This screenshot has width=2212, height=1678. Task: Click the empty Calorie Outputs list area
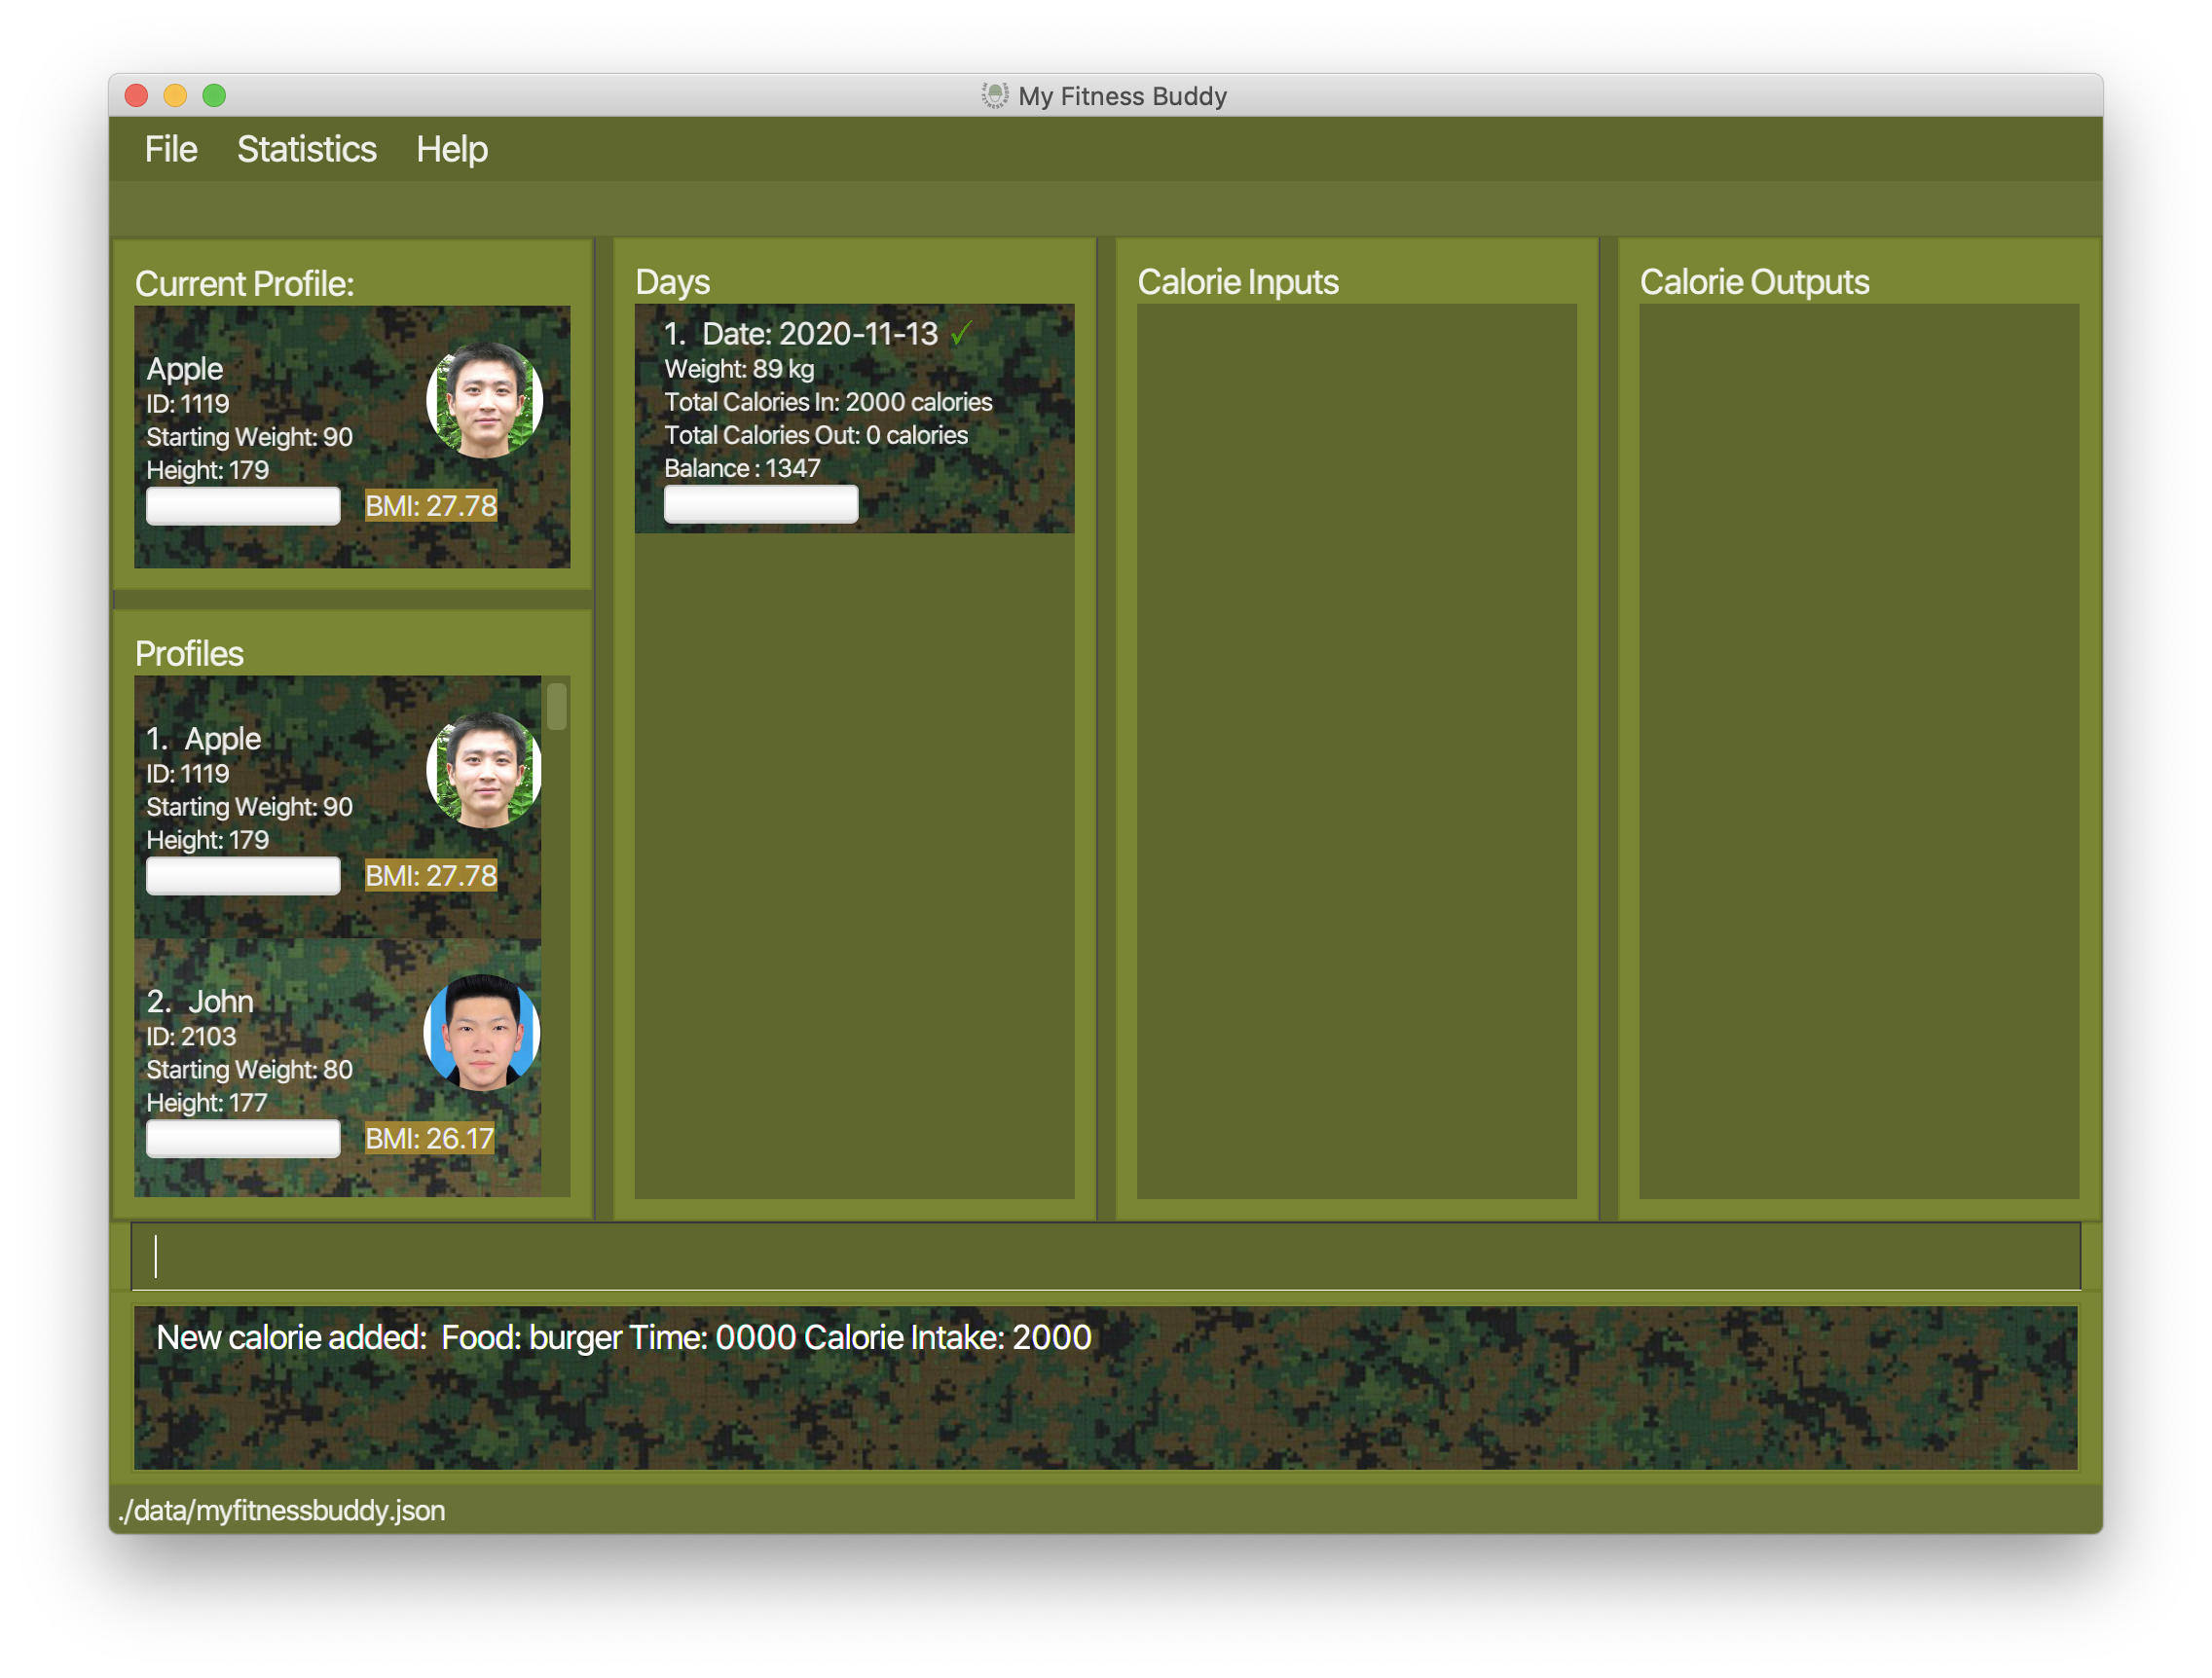[x=1858, y=750]
